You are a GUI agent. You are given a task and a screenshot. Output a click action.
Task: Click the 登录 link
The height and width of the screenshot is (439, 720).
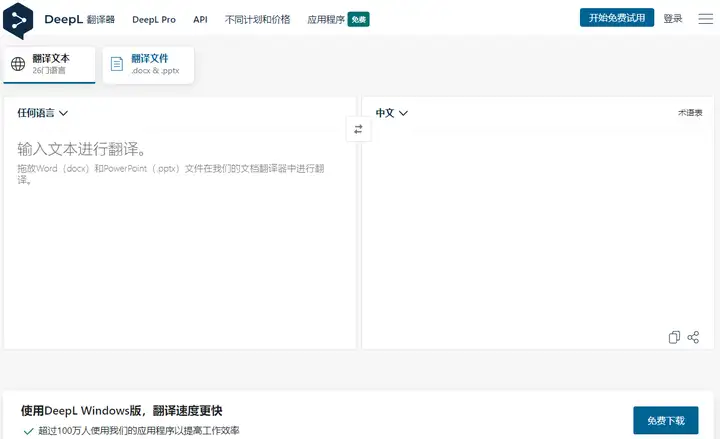pos(673,18)
